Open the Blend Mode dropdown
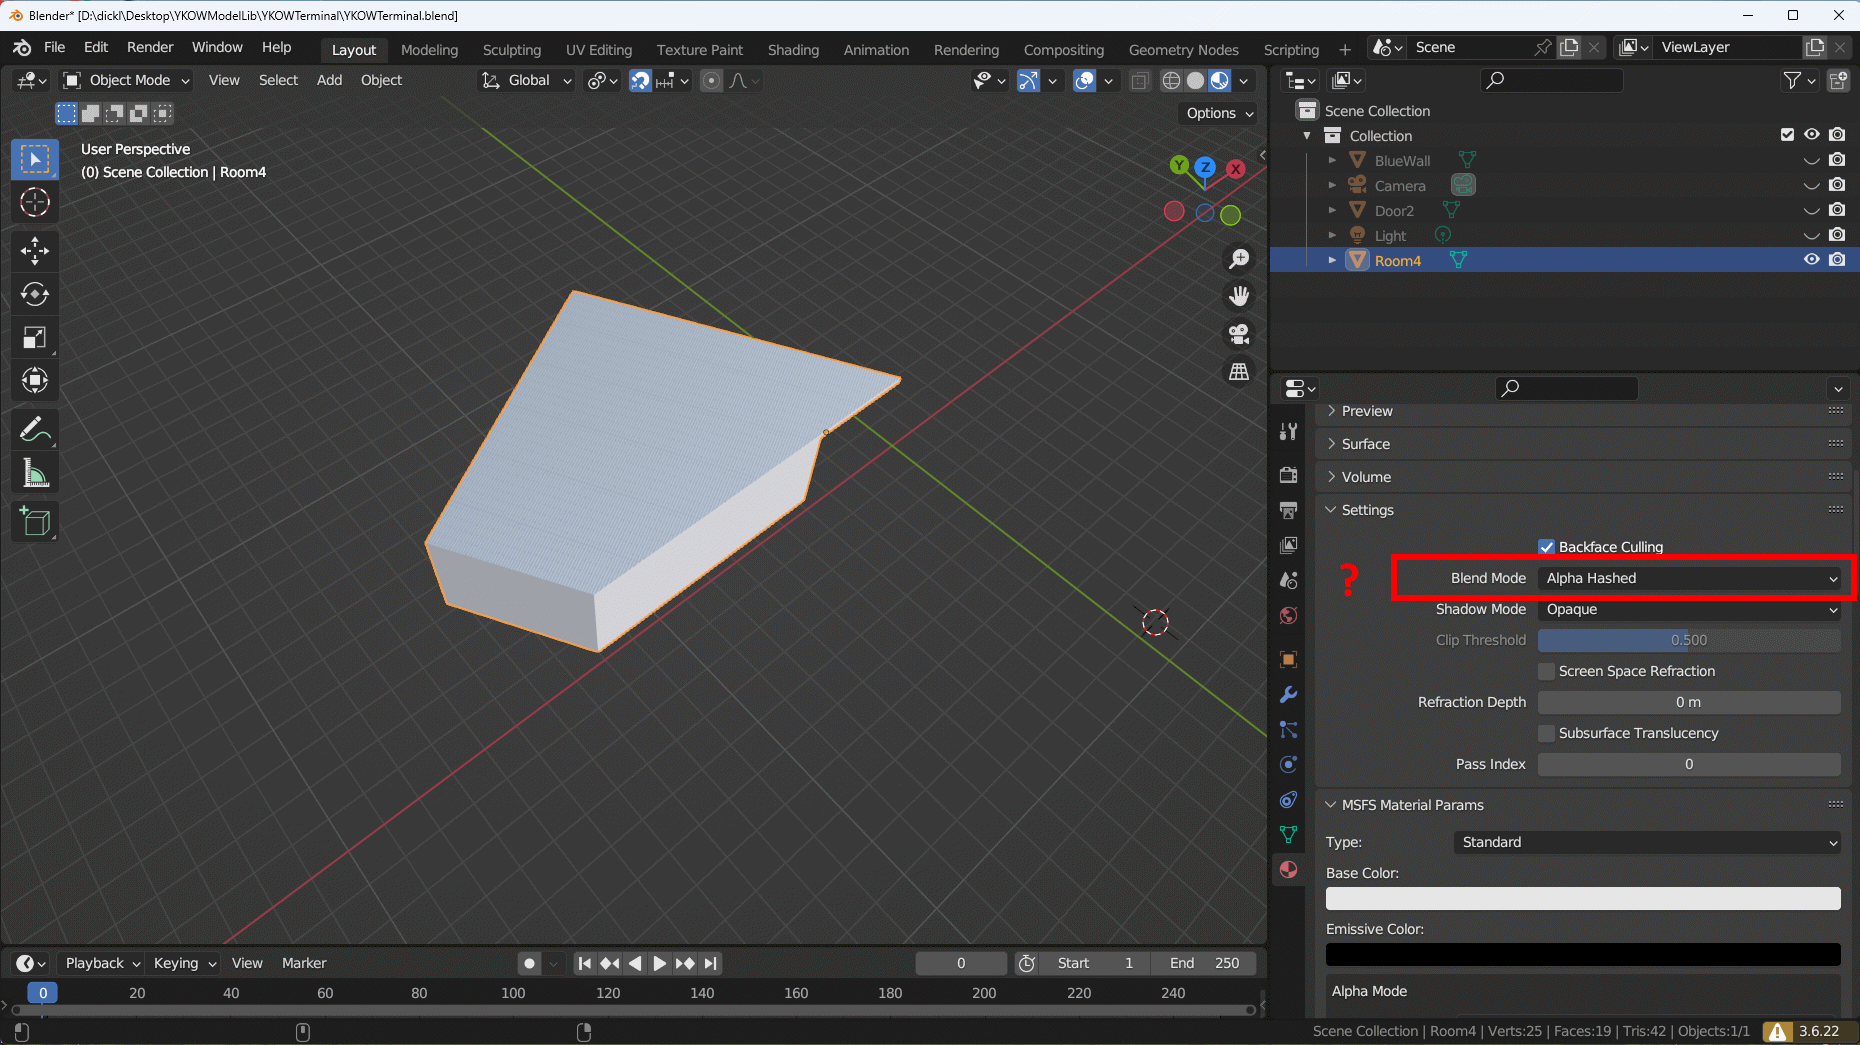 (x=1689, y=578)
